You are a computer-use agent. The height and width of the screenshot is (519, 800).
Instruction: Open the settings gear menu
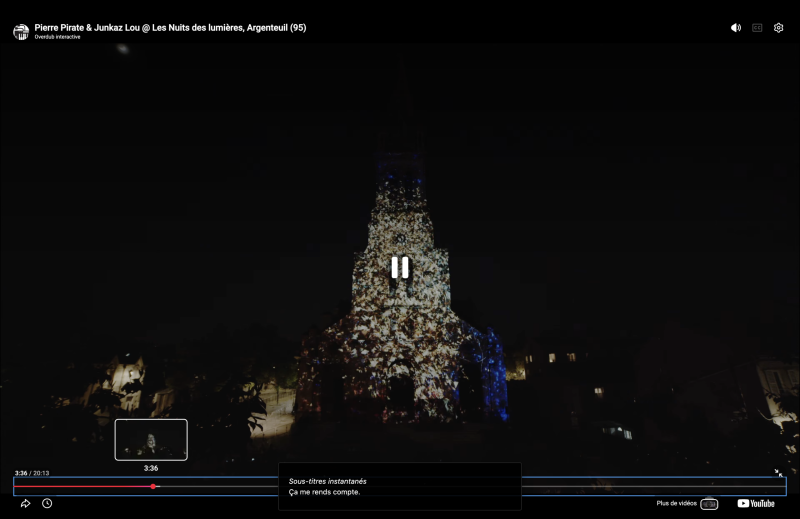(x=778, y=28)
